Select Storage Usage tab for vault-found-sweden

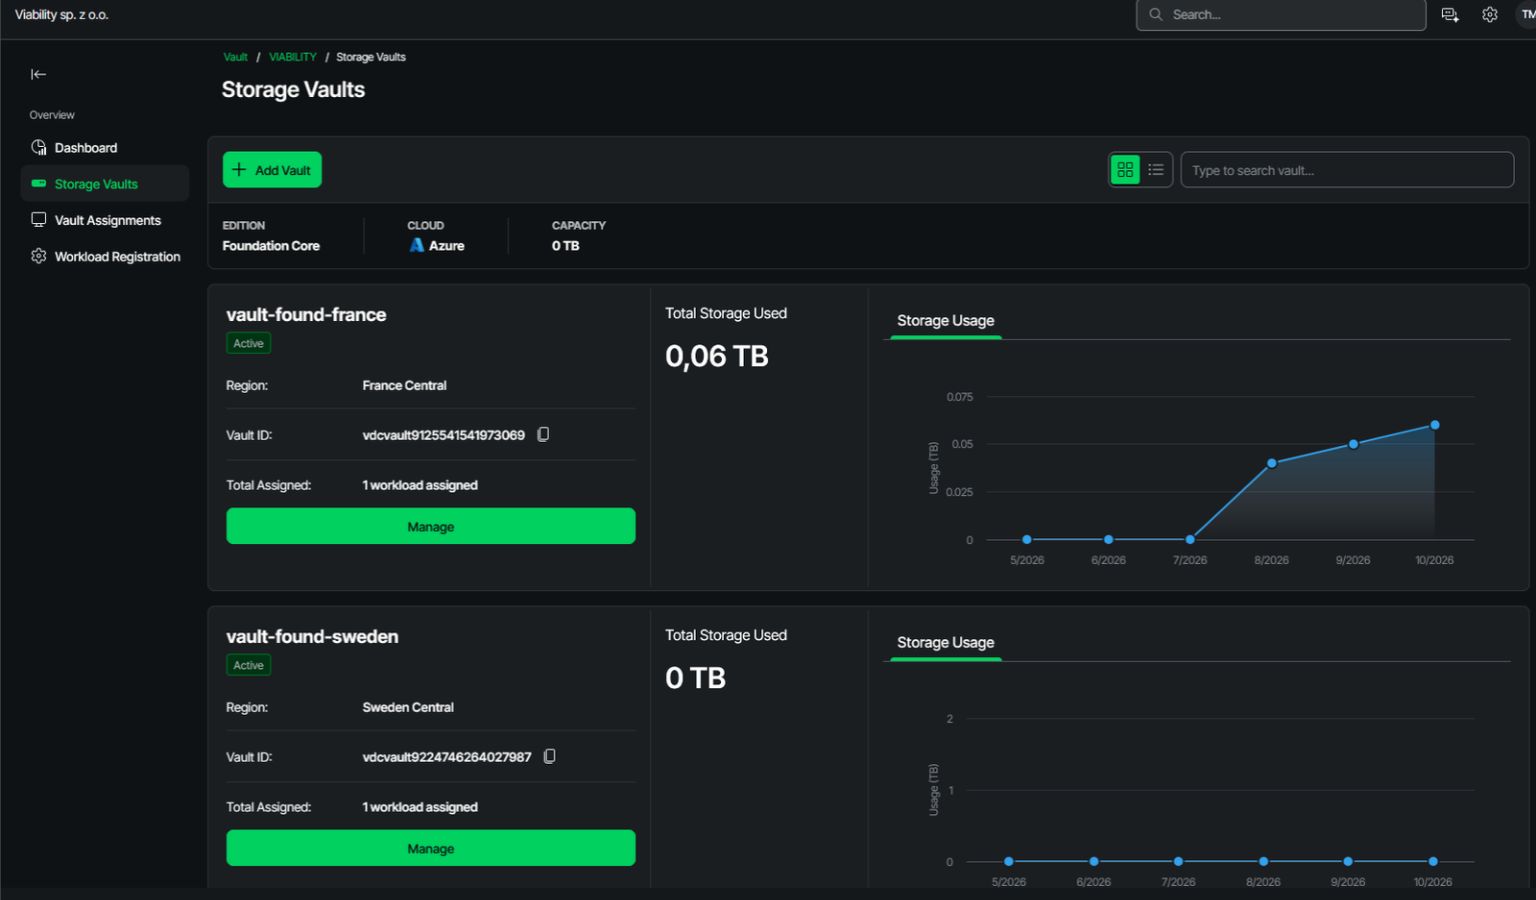pyautogui.click(x=945, y=643)
